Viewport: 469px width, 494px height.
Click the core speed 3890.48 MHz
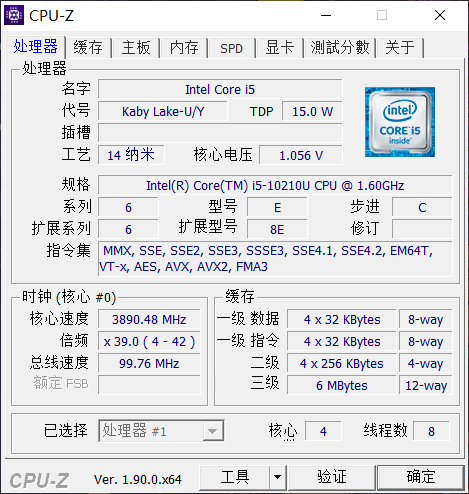click(149, 319)
